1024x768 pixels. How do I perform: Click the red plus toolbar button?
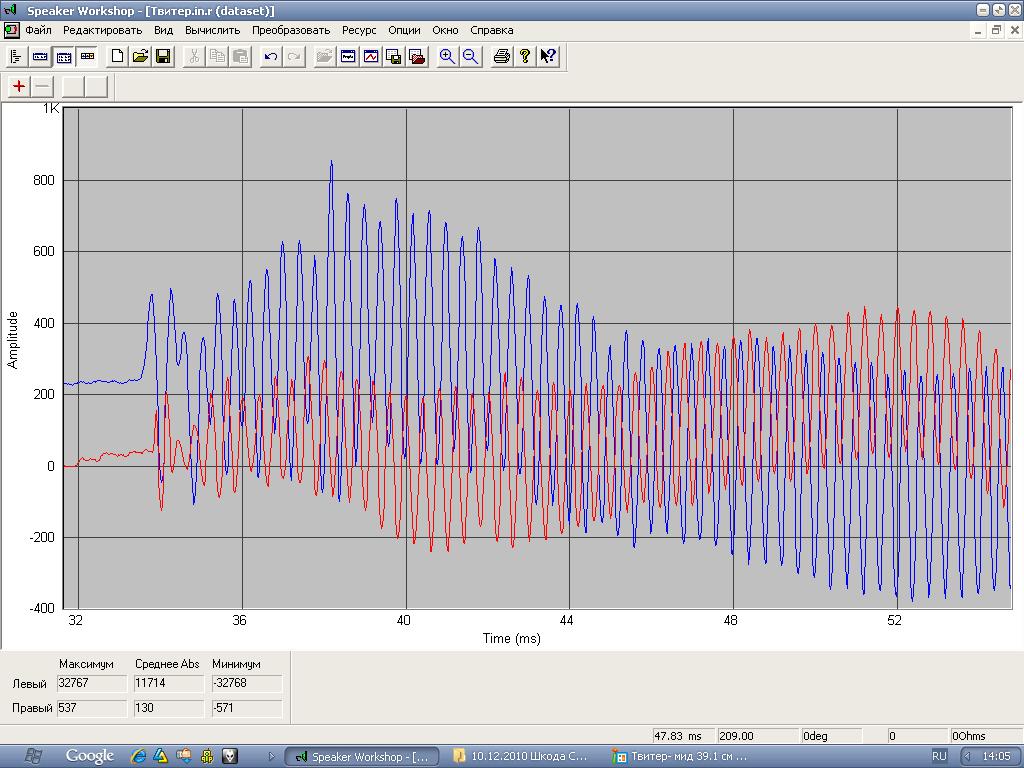click(19, 86)
